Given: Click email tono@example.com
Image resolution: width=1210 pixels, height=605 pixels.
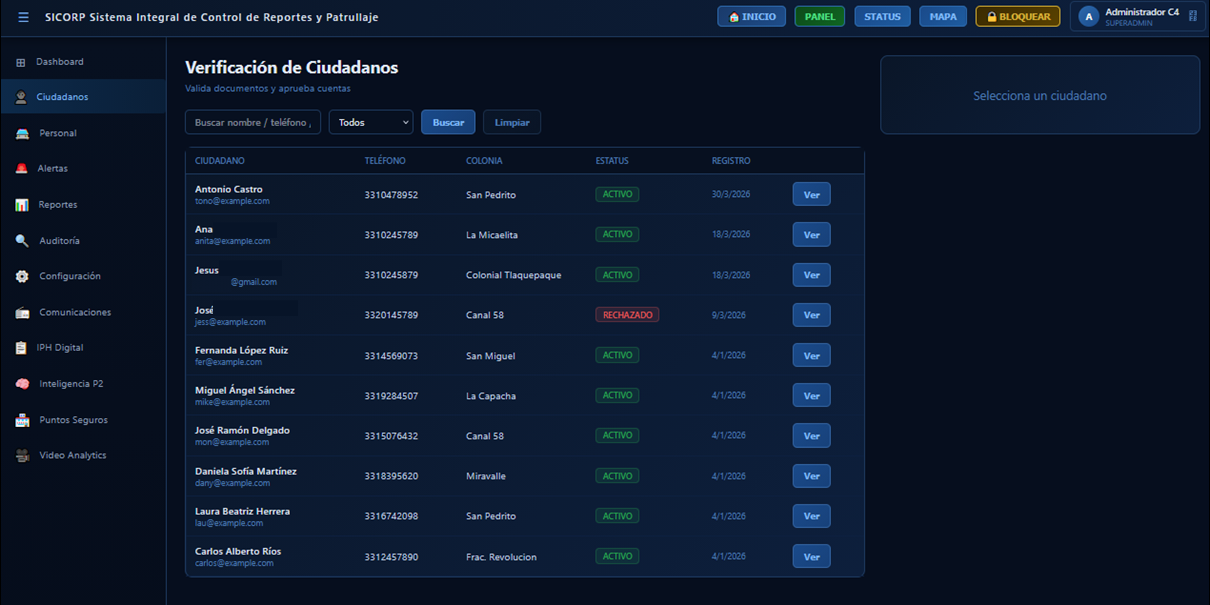Looking at the screenshot, I should click(x=232, y=201).
